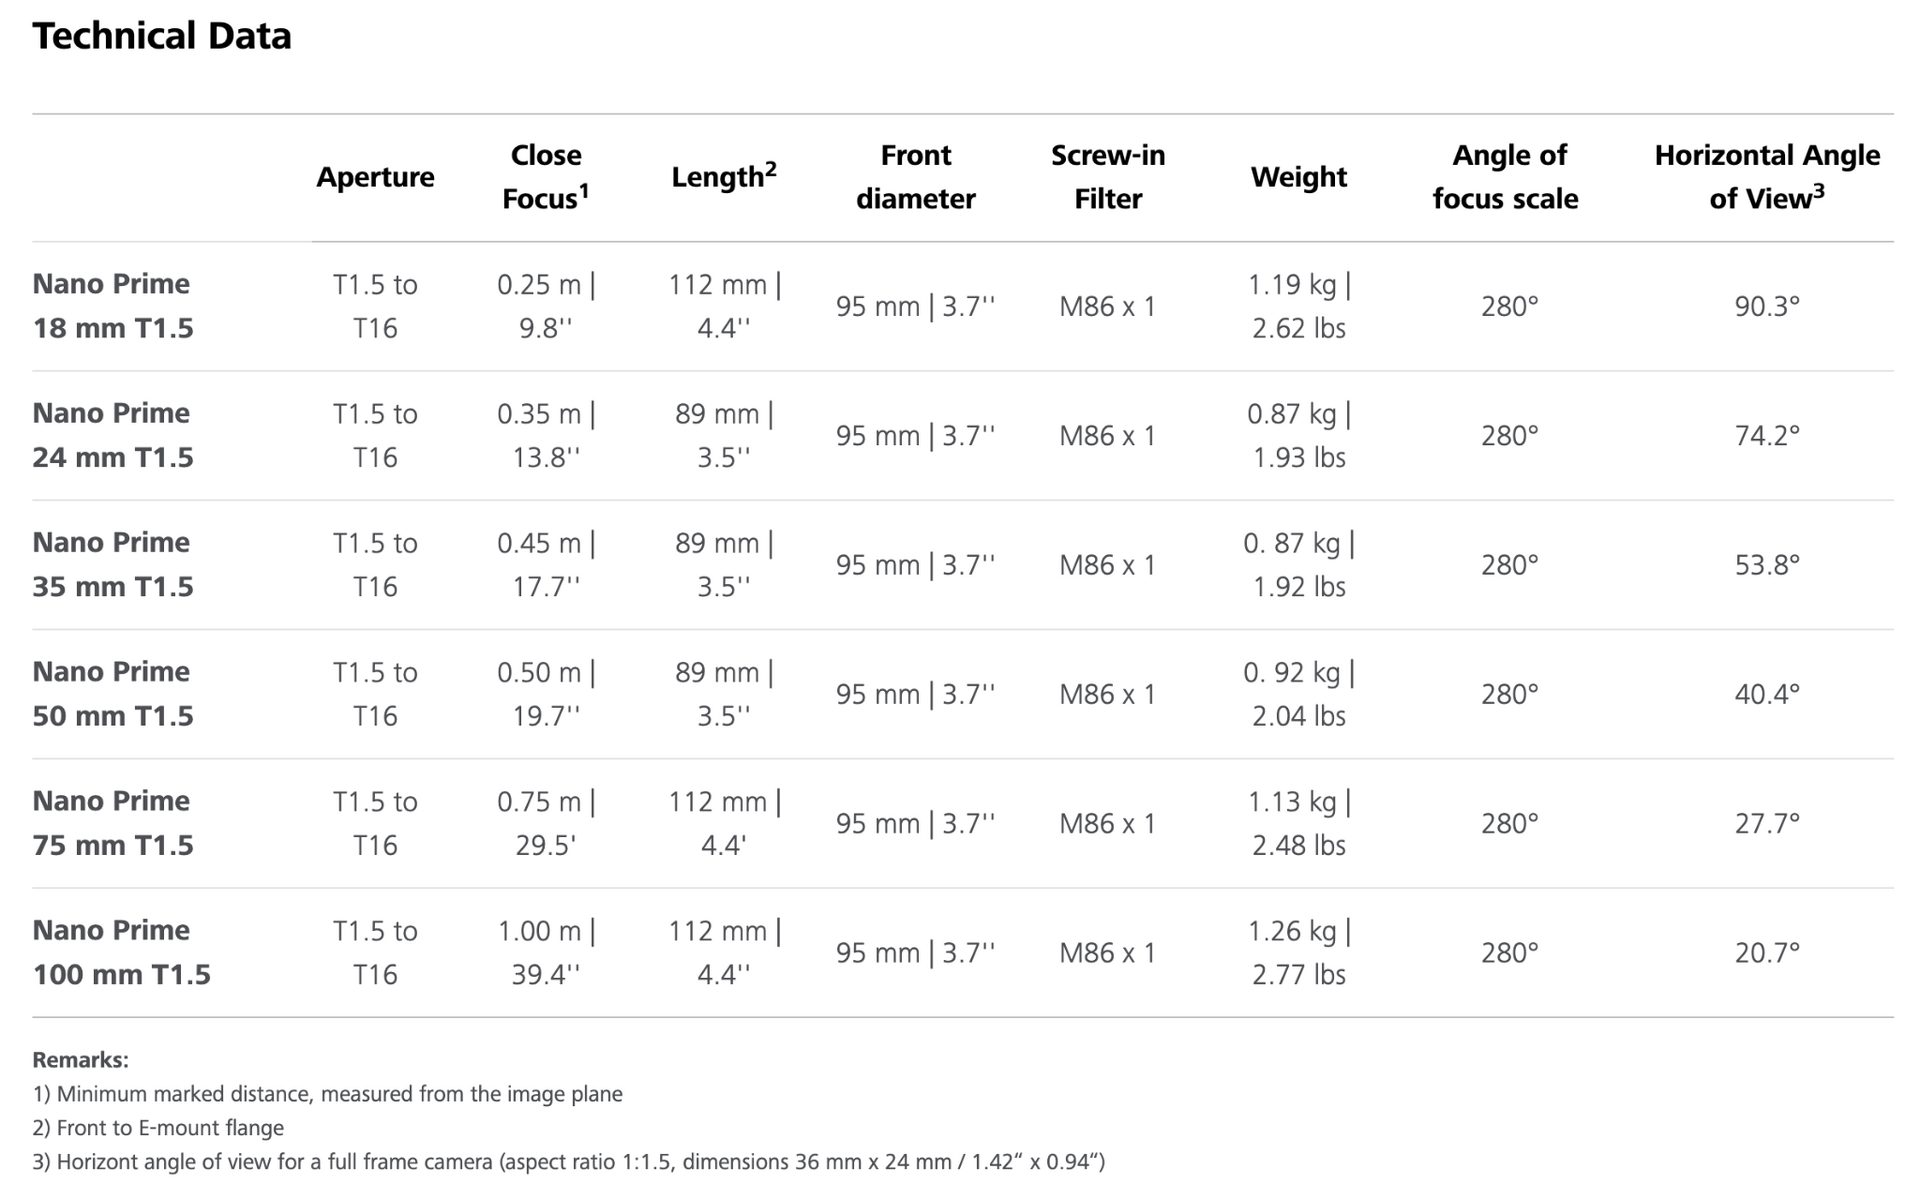1920x1199 pixels.
Task: Click the Technical Data heading
Action: (162, 37)
